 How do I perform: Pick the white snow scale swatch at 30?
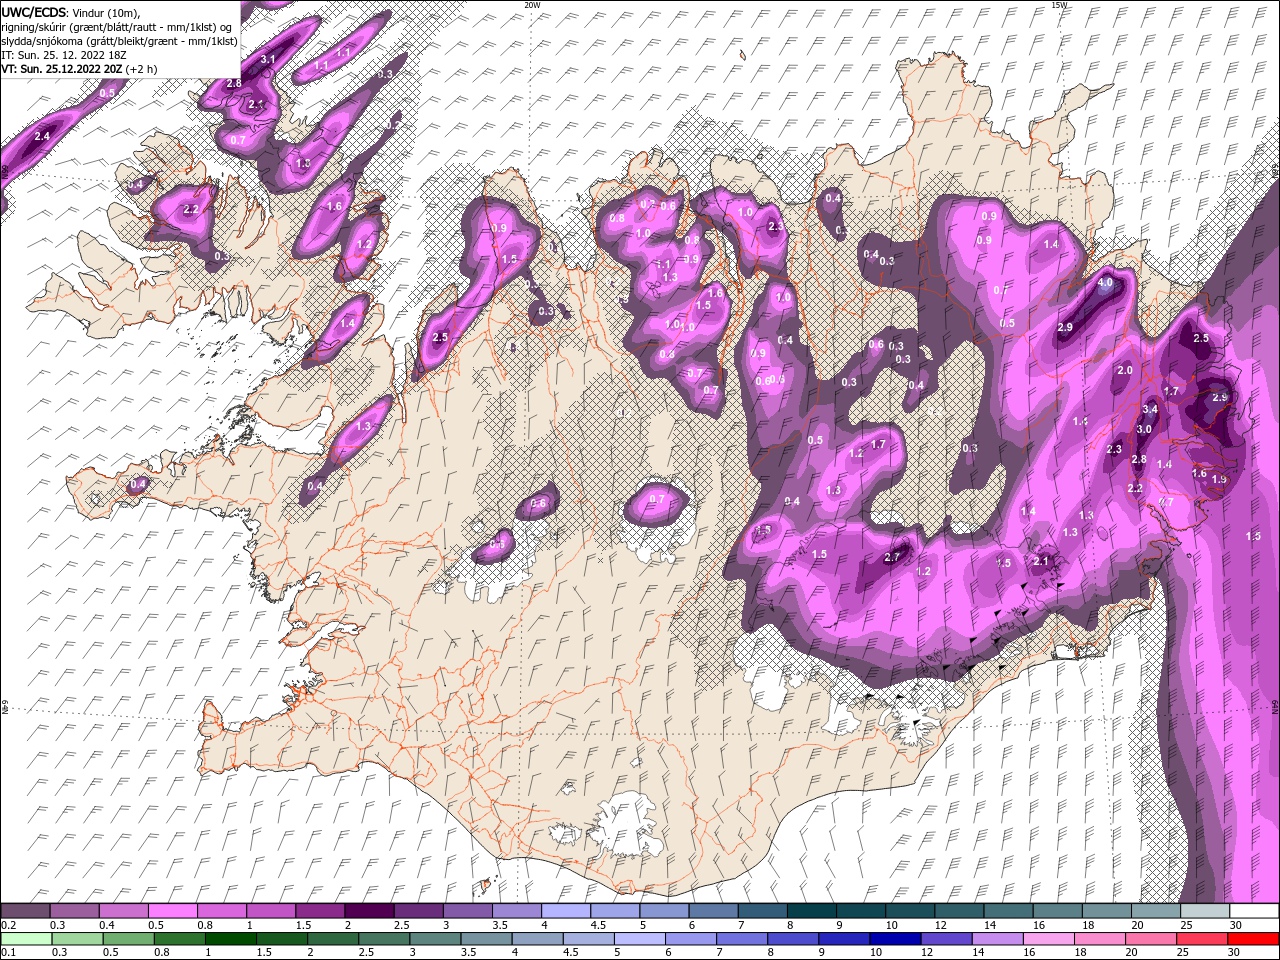1254,911
